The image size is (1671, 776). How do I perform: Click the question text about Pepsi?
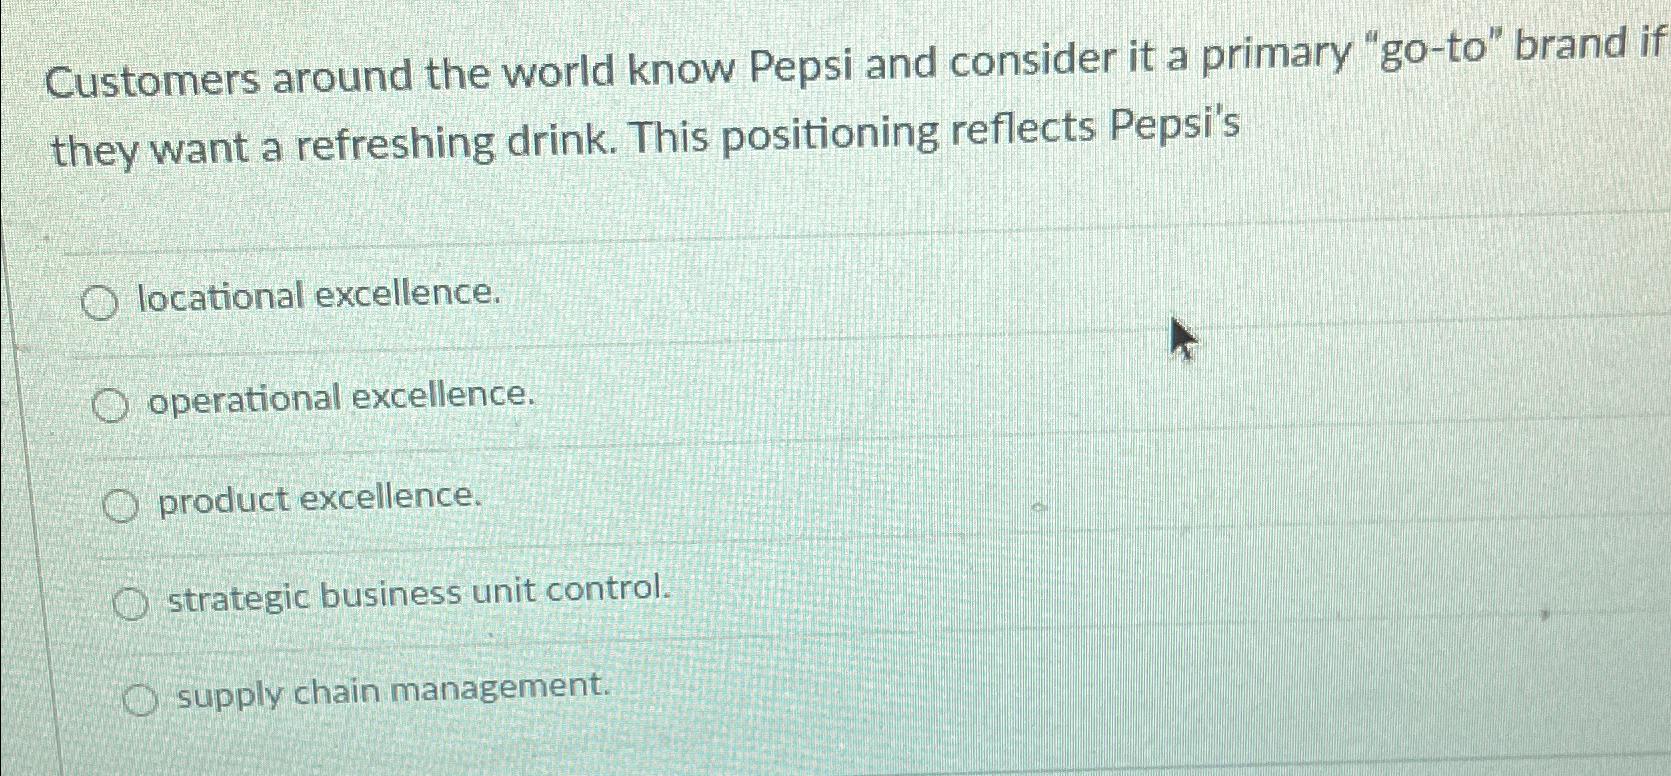(x=640, y=105)
